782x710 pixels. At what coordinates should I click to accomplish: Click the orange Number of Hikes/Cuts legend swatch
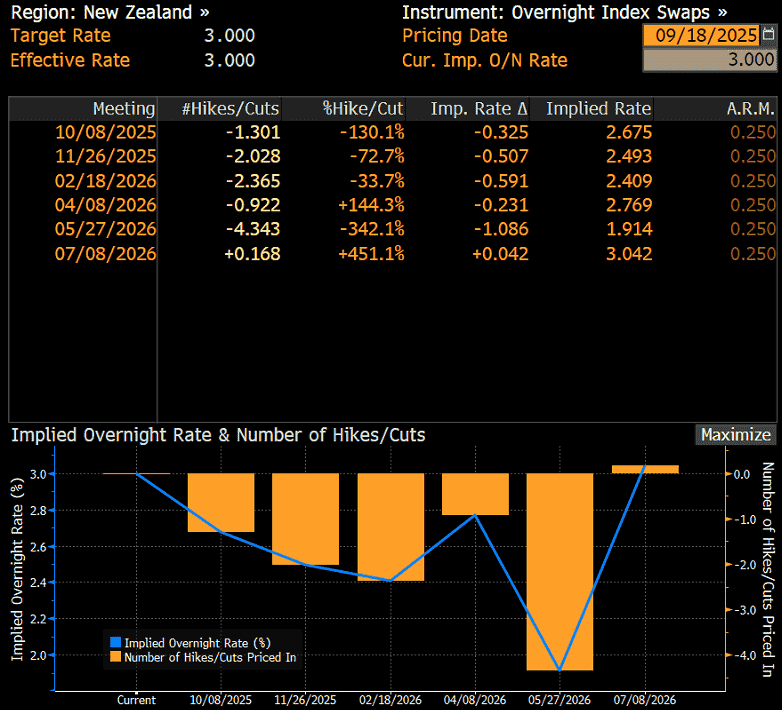coord(116,657)
